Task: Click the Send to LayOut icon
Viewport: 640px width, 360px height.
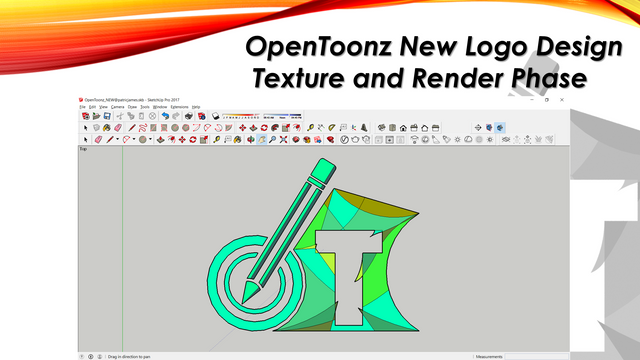Action: point(318,140)
